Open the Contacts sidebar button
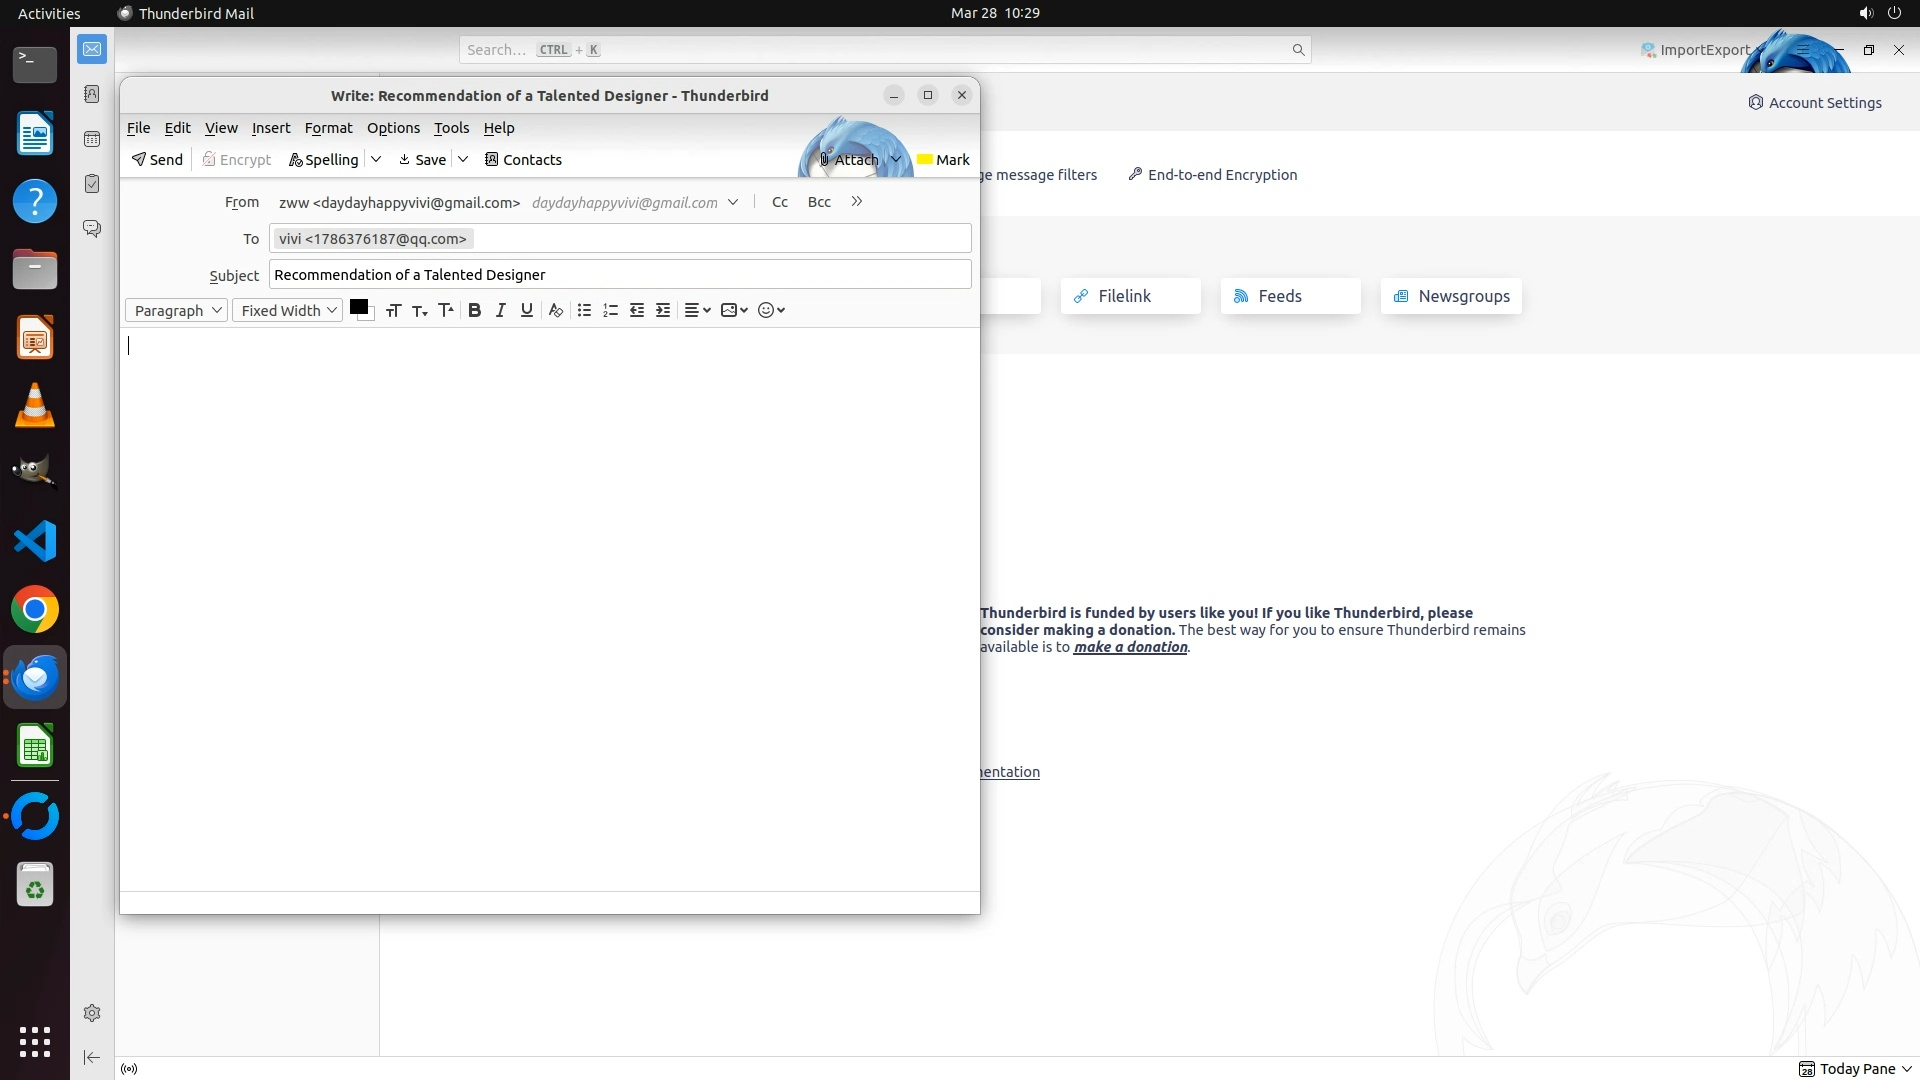This screenshot has height=1080, width=1920. pos(523,160)
